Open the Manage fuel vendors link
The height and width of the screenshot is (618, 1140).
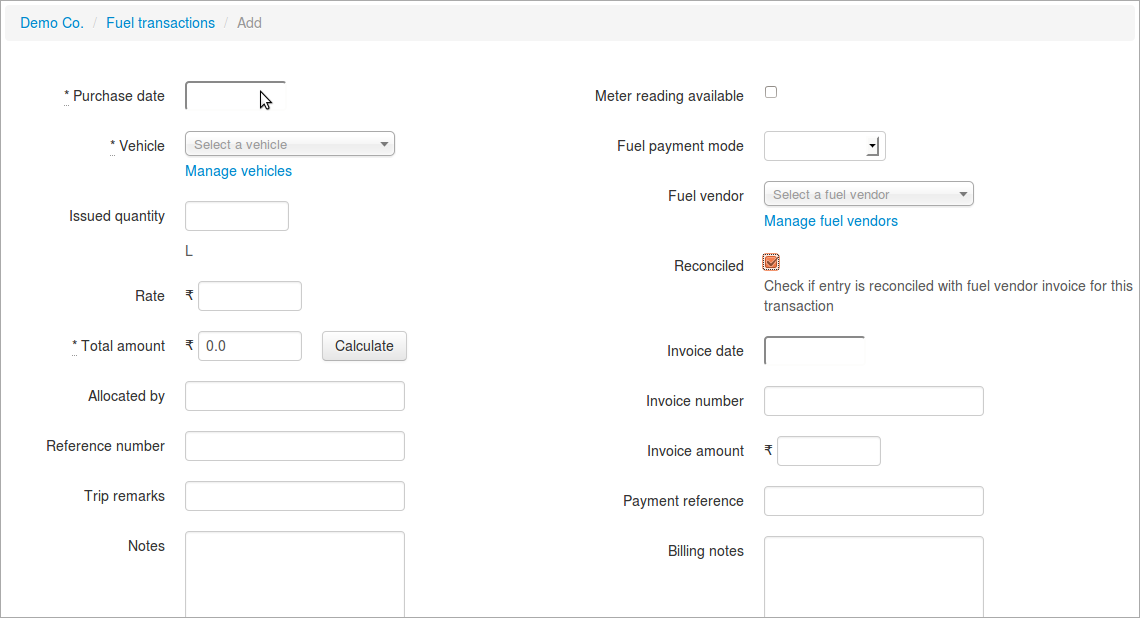[831, 221]
